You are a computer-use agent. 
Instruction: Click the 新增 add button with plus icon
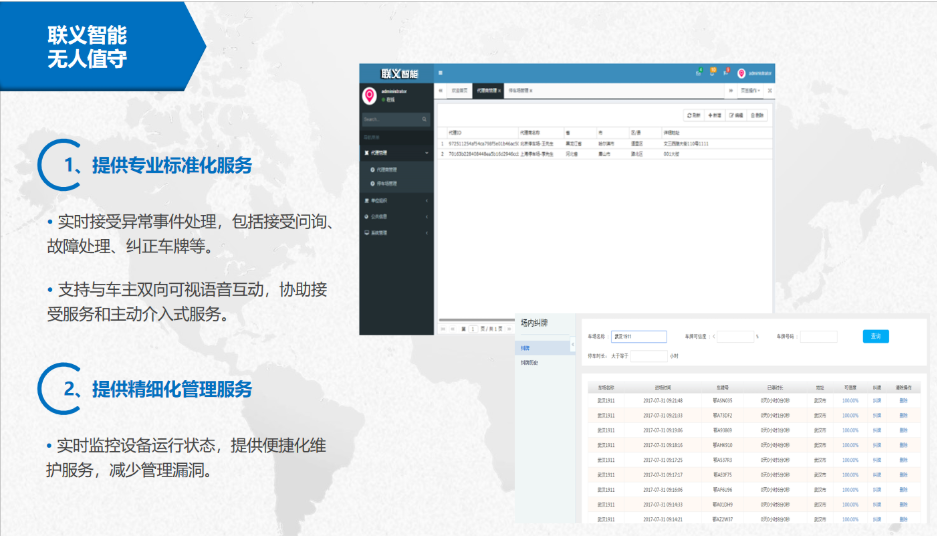pyautogui.click(x=715, y=115)
